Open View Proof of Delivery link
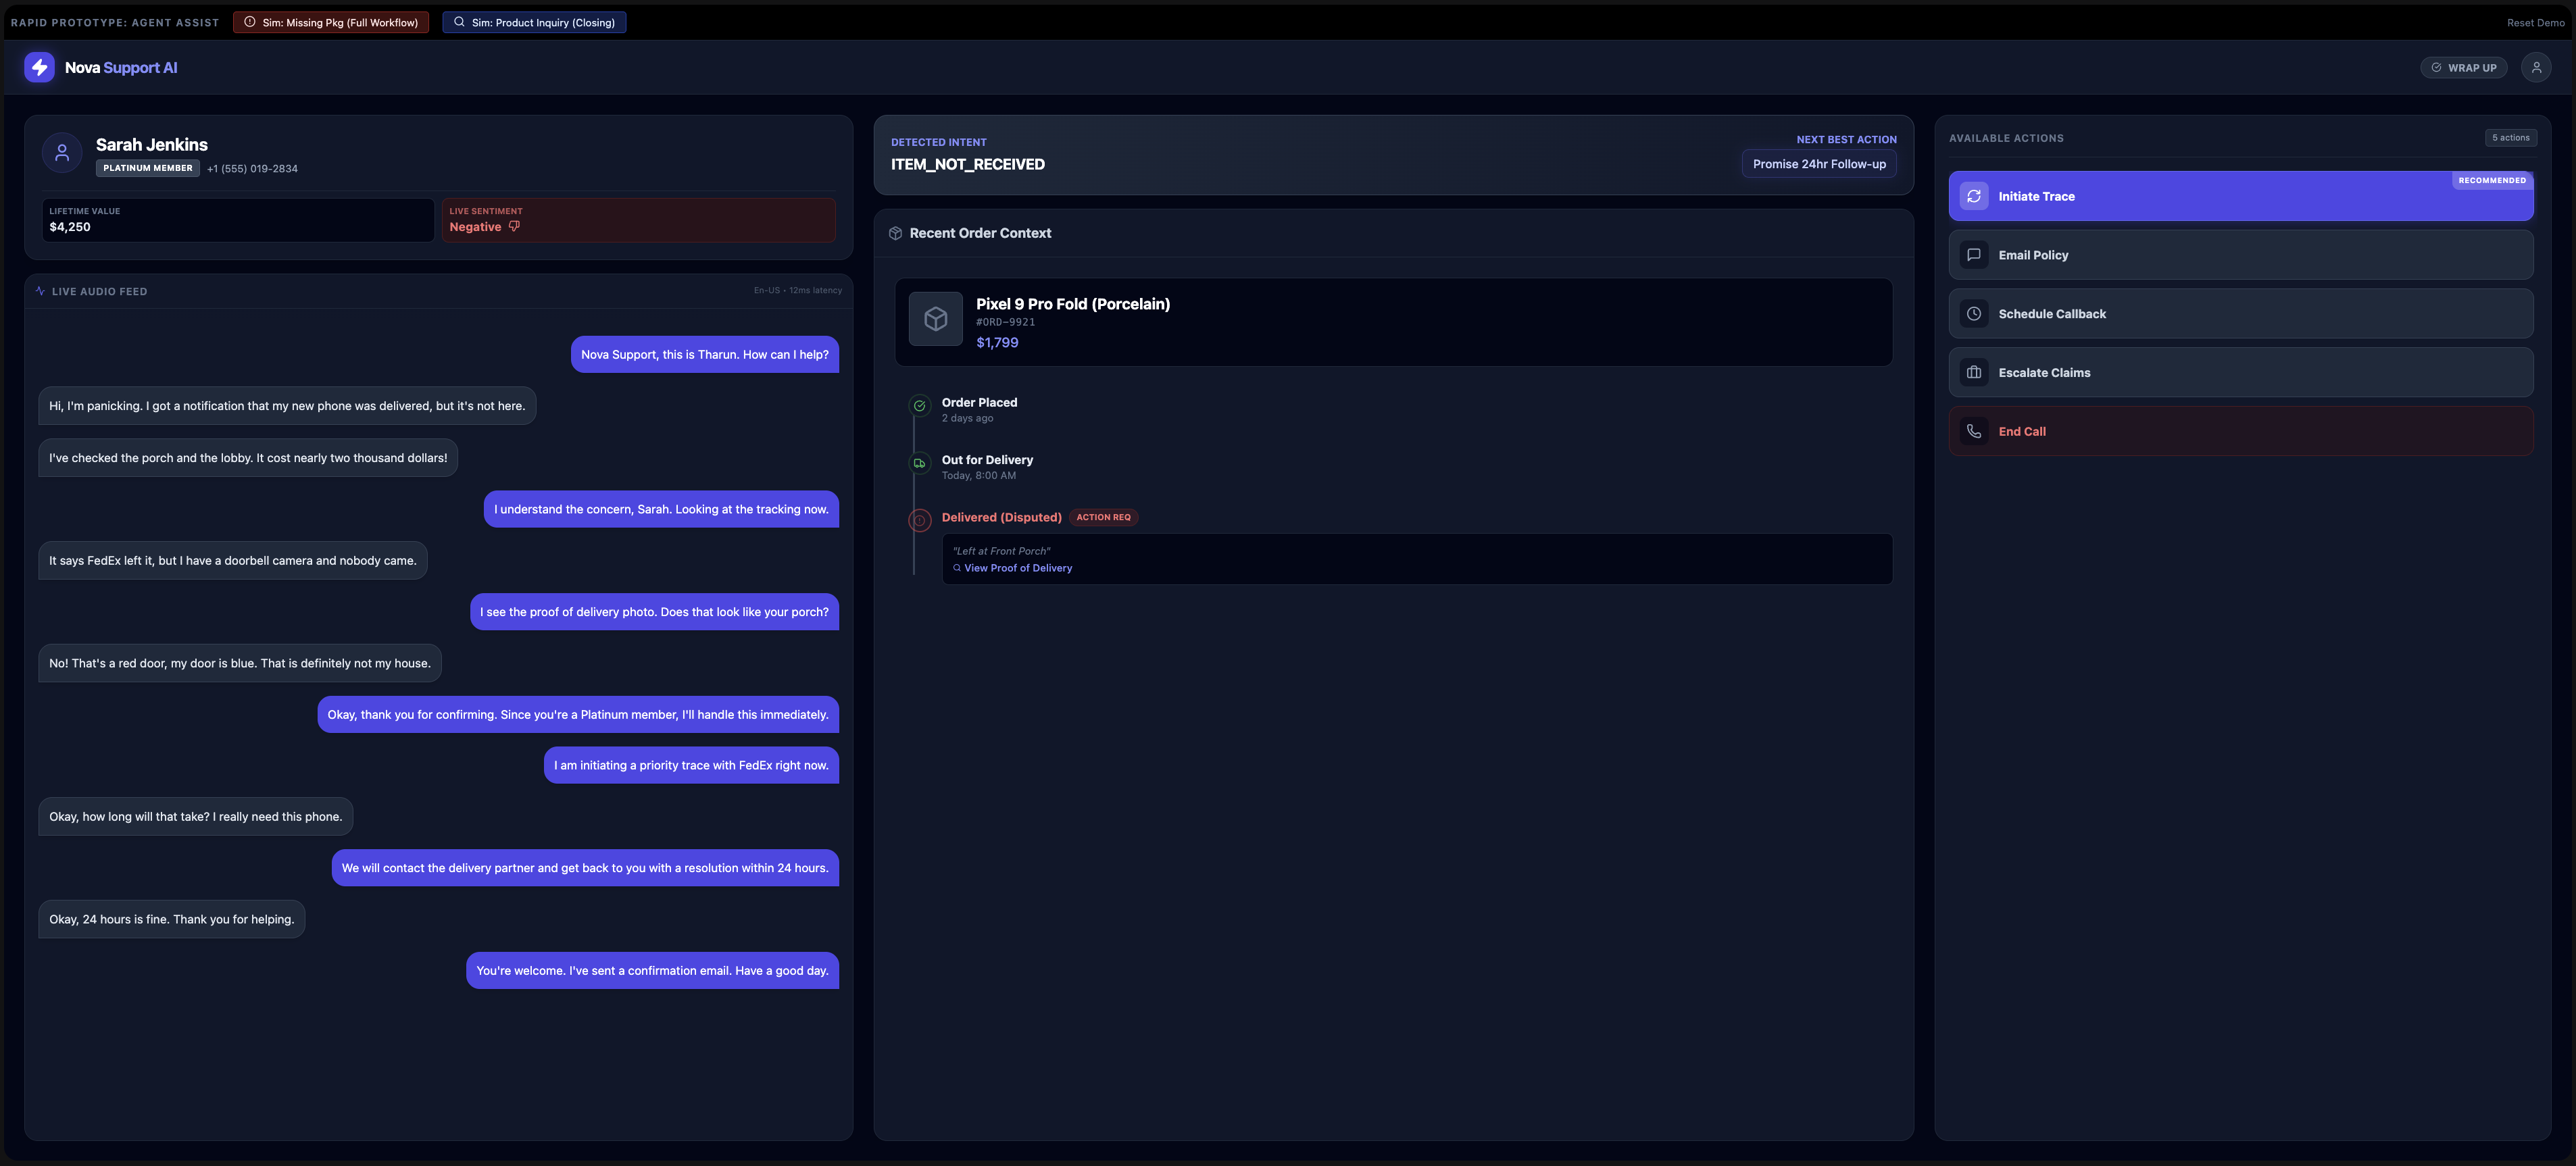 (1017, 568)
